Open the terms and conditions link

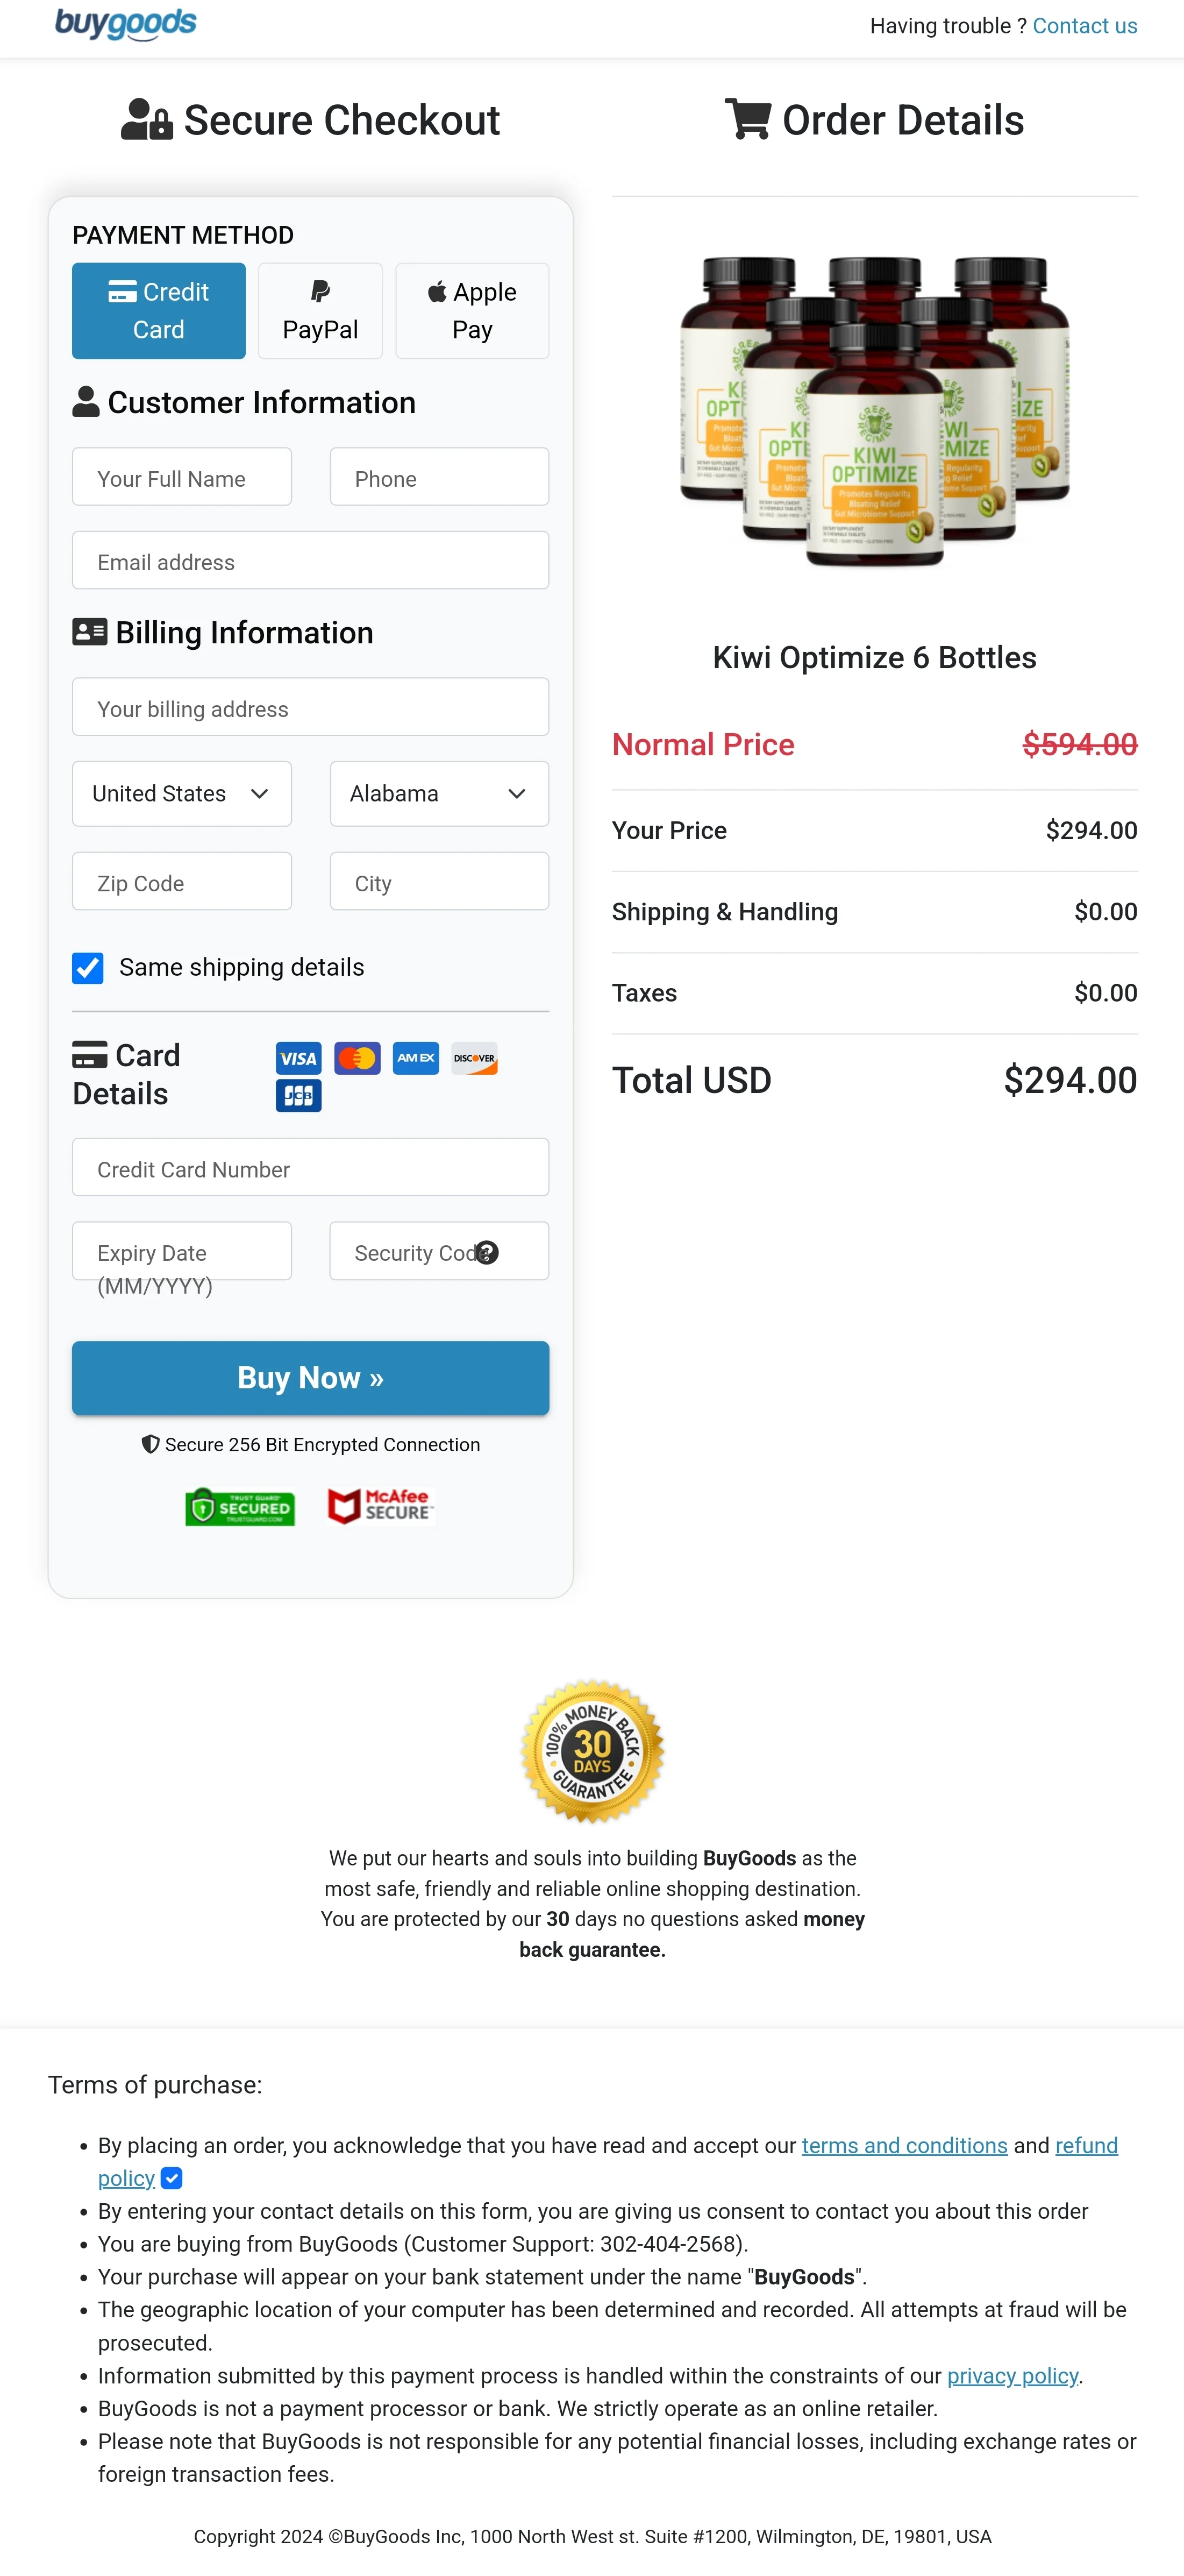pyautogui.click(x=904, y=2145)
